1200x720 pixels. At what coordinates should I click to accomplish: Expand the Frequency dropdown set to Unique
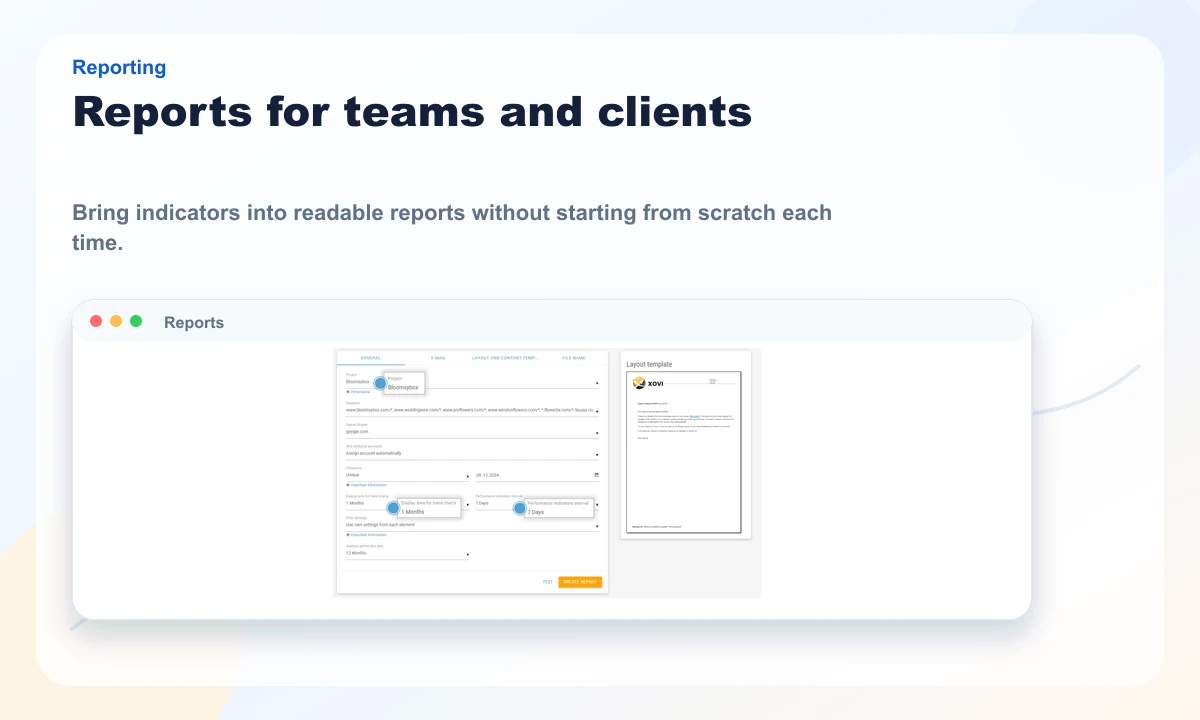pyautogui.click(x=407, y=476)
